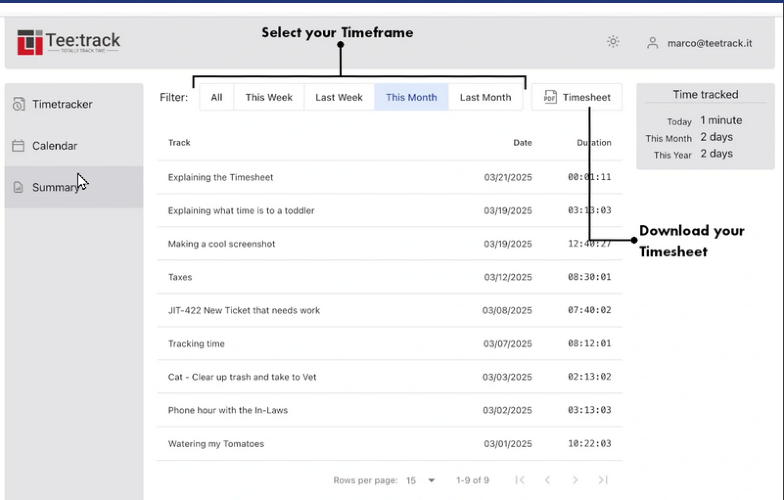Go to previous page of results
This screenshot has height=500, width=784.
coord(548,480)
